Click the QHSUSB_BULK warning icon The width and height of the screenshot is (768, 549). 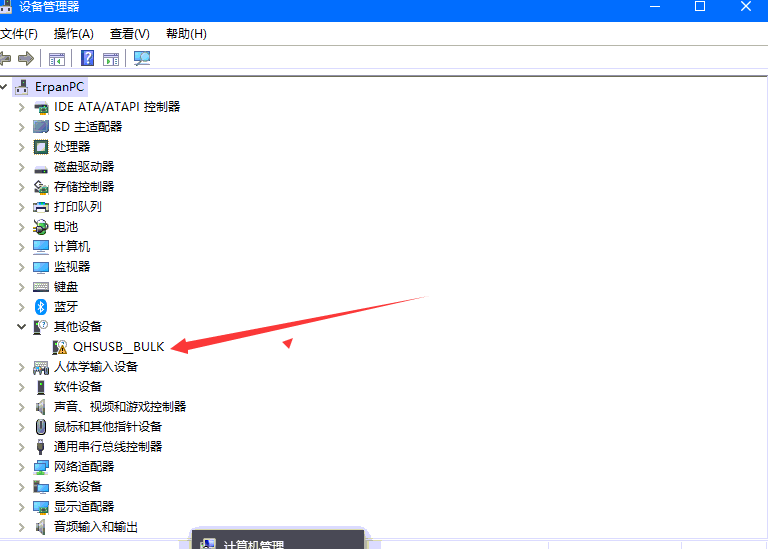60,347
